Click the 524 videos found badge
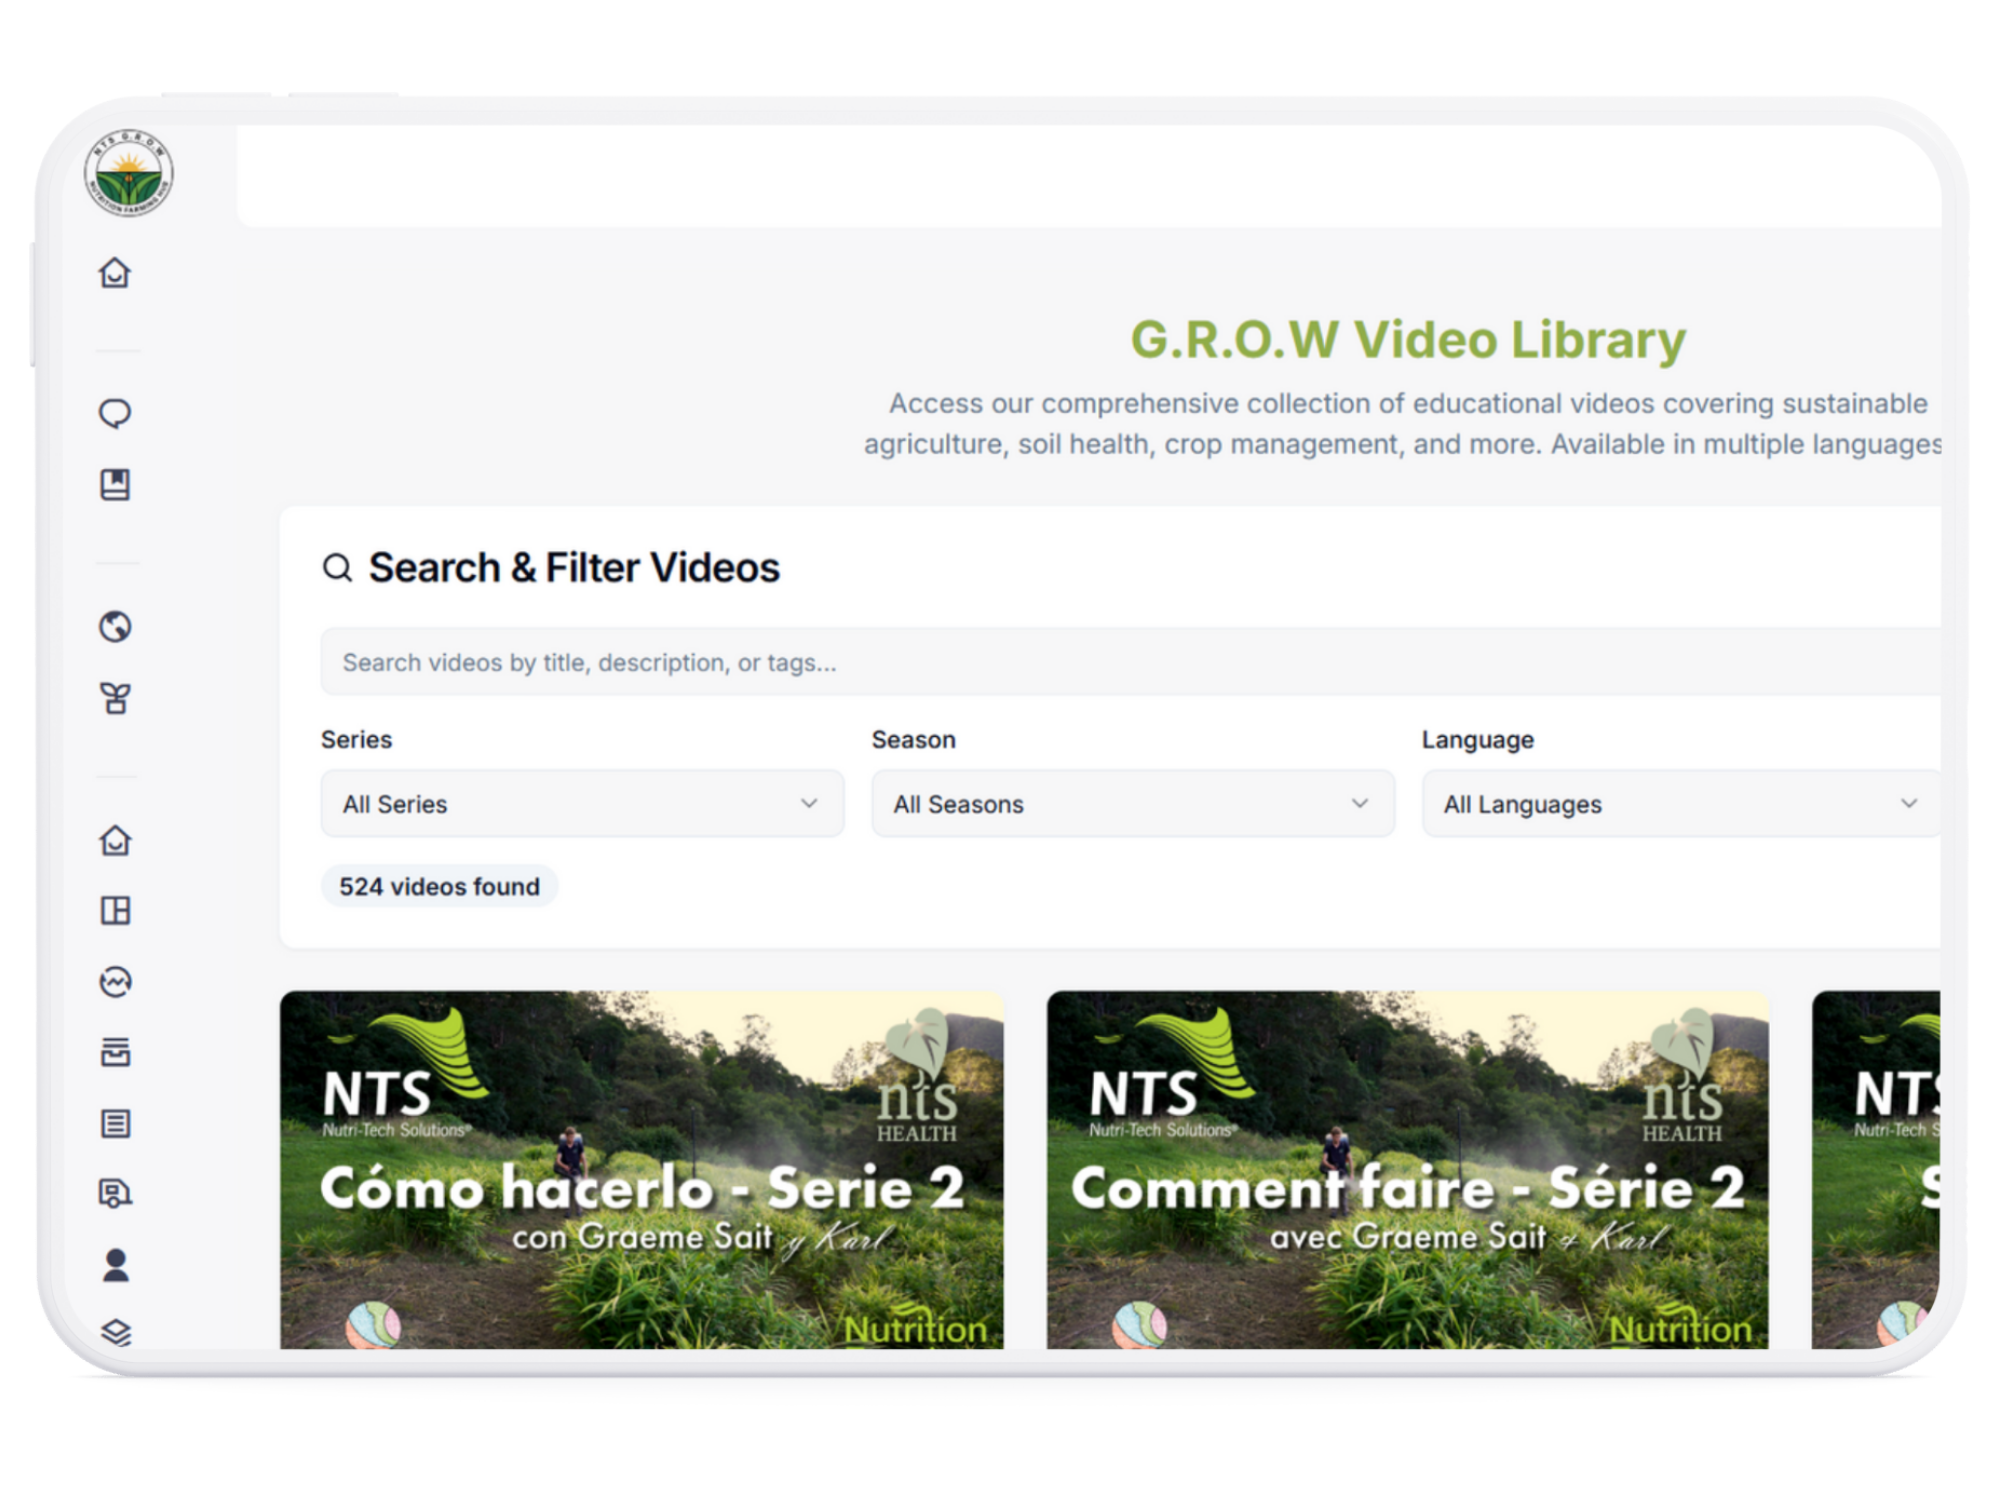Image resolution: width=2000 pixels, height=1500 pixels. pos(439,886)
